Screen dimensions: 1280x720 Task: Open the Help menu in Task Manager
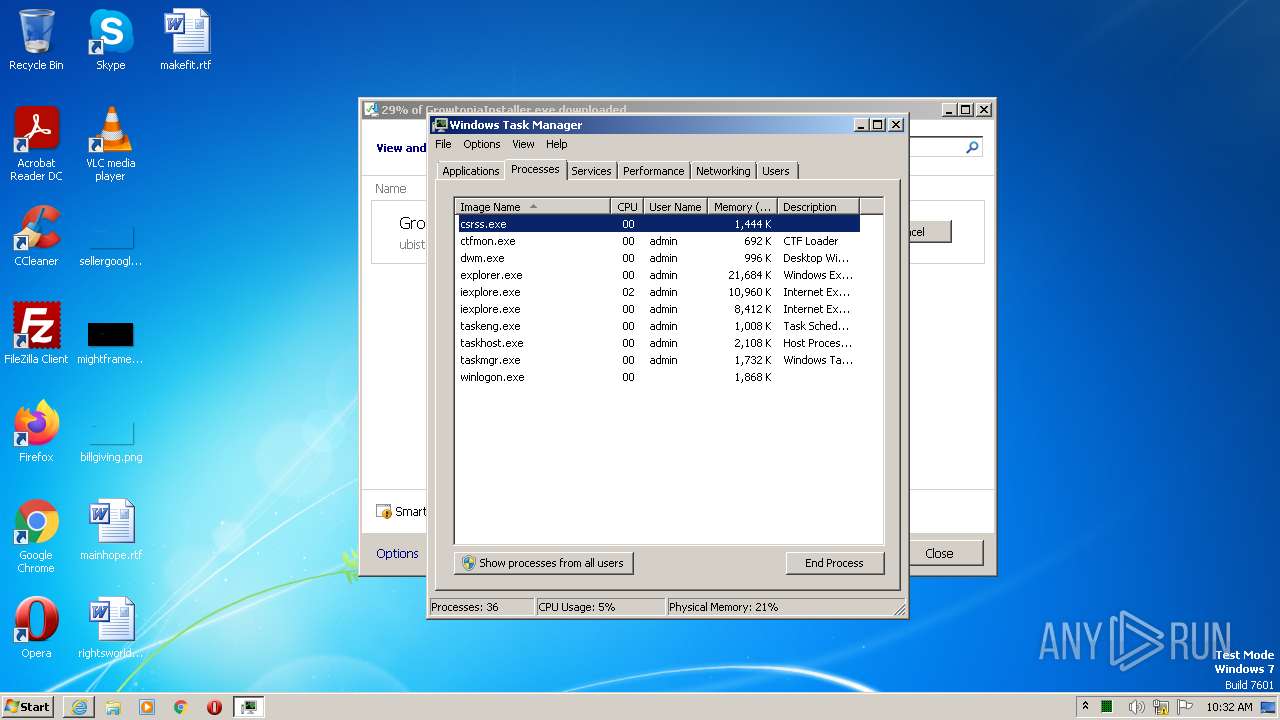pyautogui.click(x=556, y=144)
